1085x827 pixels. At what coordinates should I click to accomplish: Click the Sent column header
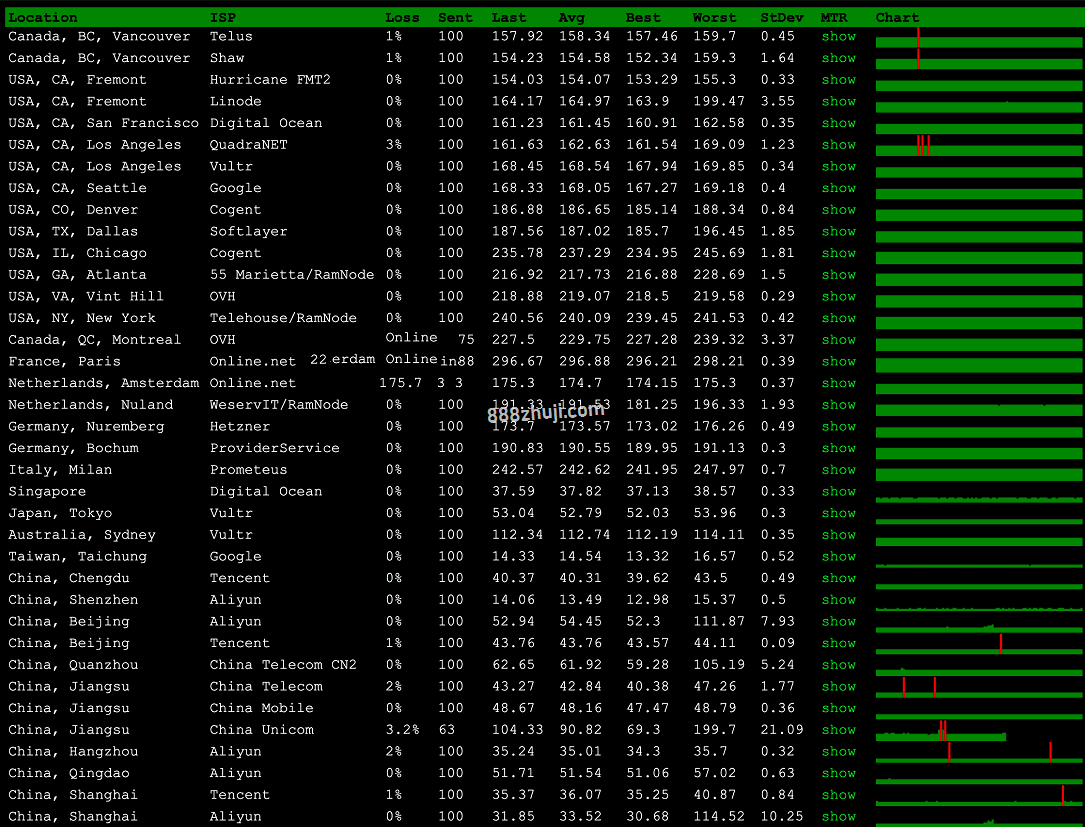455,17
